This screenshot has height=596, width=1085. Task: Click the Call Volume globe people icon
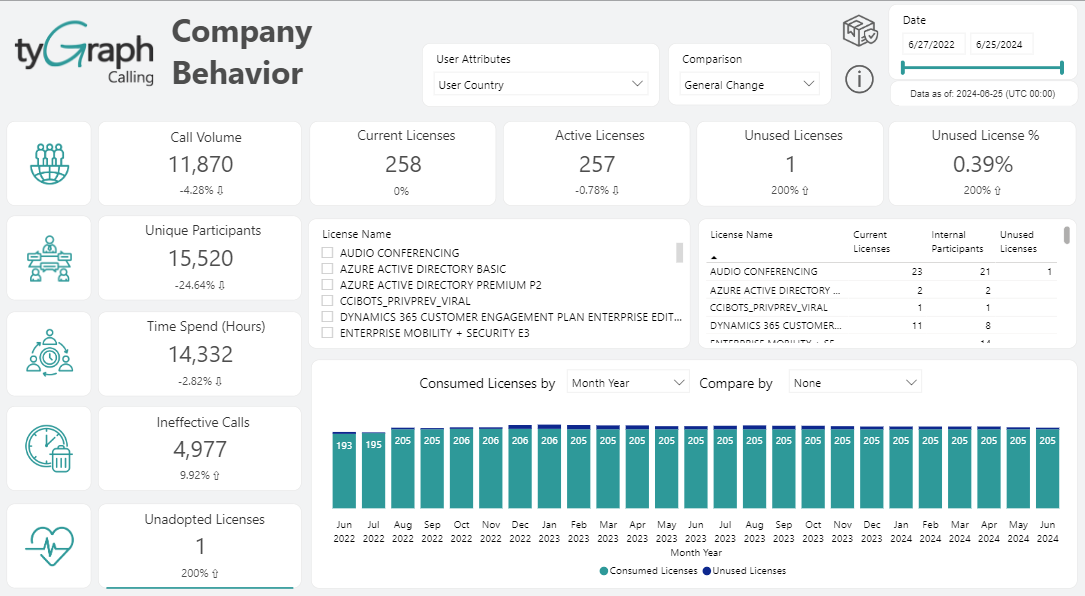[49, 163]
